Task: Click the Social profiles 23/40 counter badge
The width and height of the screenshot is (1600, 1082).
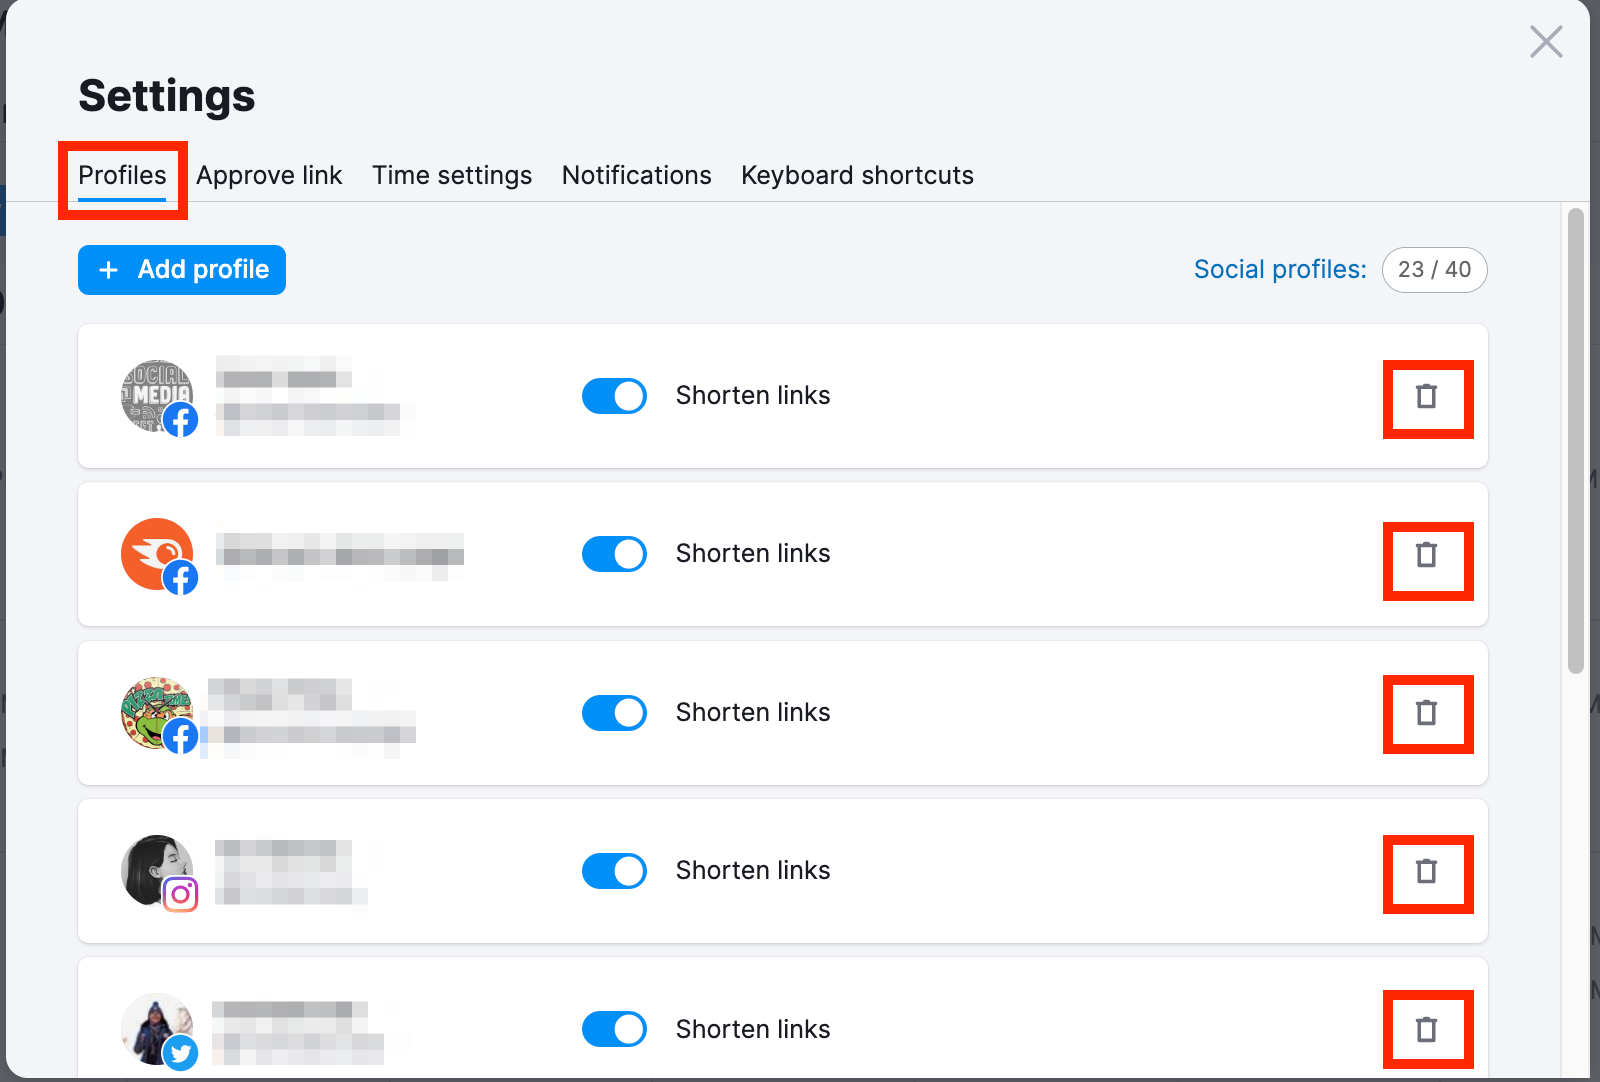Action: point(1435,270)
